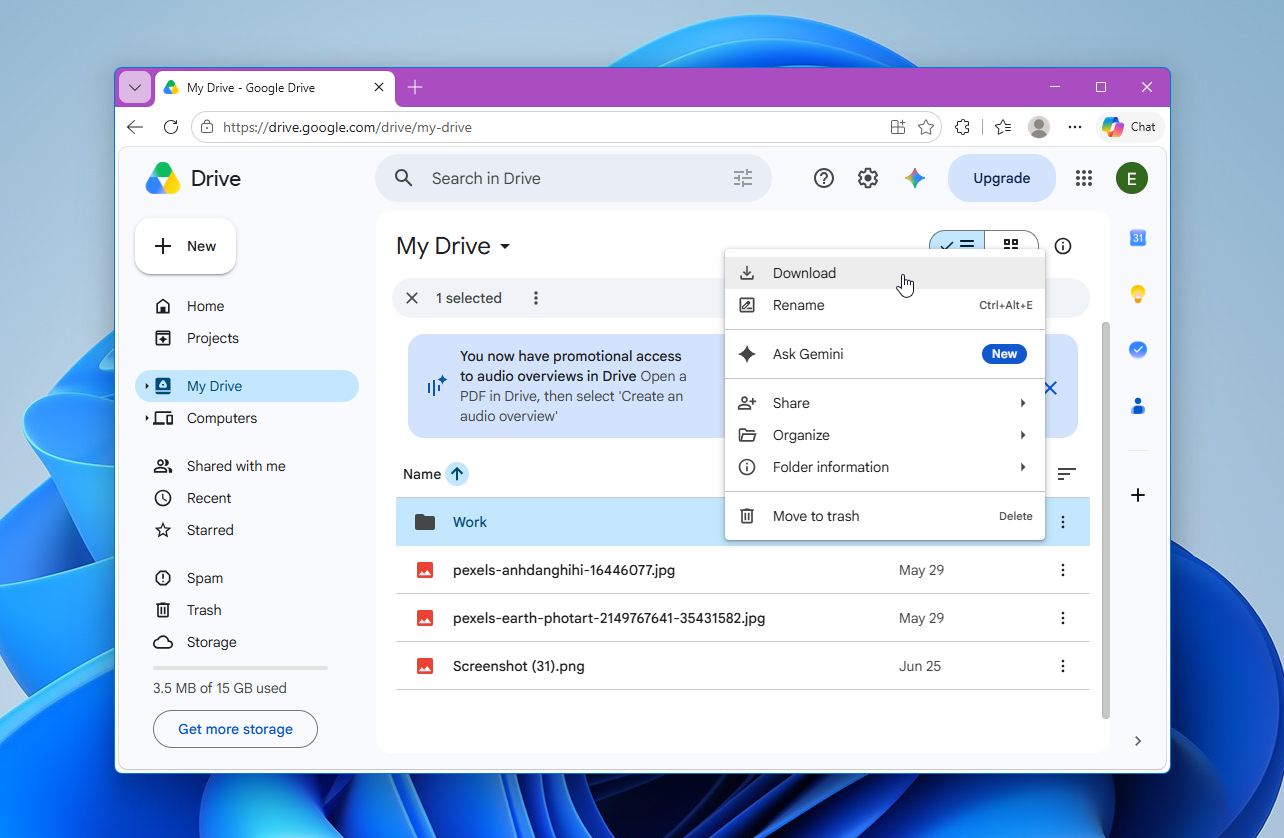Open Storage in sidebar
The height and width of the screenshot is (838, 1284).
[x=247, y=642]
